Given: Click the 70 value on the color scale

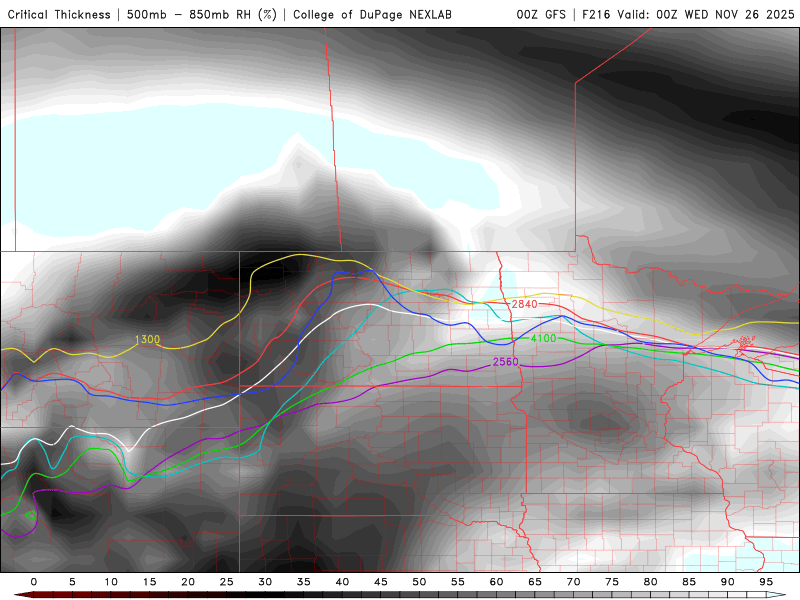Looking at the screenshot, I should [x=573, y=582].
